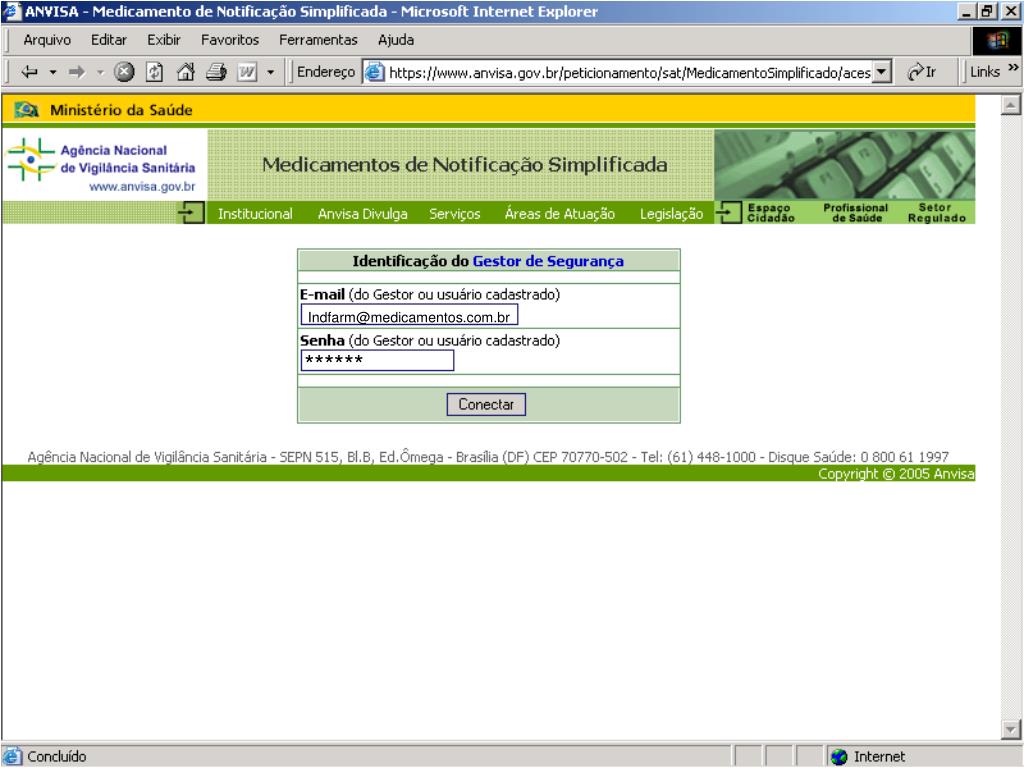Screen dimensions: 1024x768
Task: Open the Back history dropdown arrow
Action: 53,72
